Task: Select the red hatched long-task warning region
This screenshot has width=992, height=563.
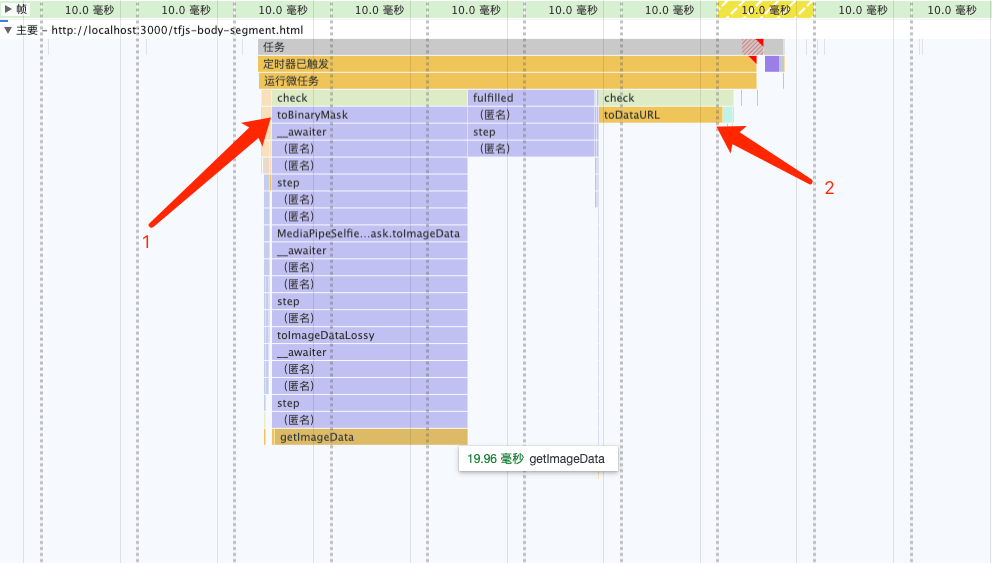Action: [752, 47]
